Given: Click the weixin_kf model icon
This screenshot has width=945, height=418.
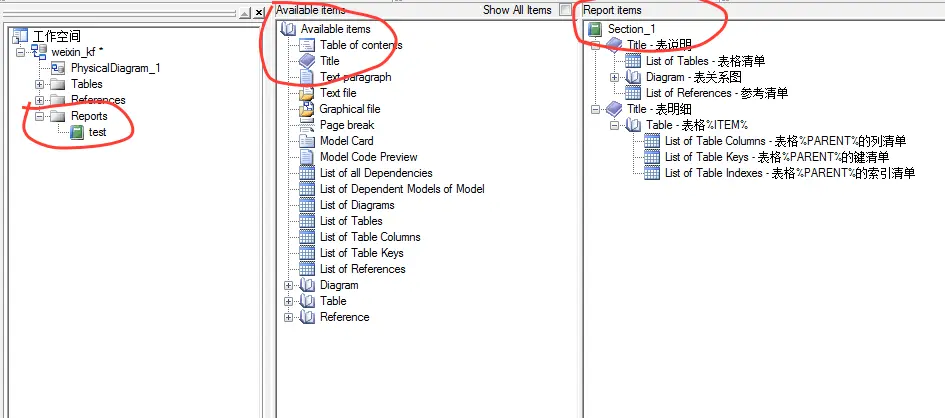Looking at the screenshot, I should (x=39, y=52).
